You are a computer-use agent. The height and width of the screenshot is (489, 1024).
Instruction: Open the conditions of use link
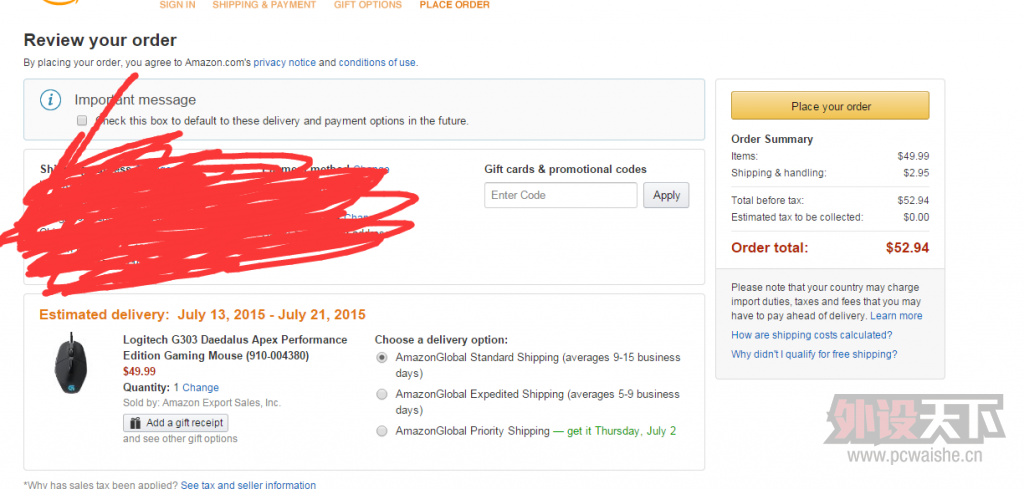pyautogui.click(x=377, y=62)
